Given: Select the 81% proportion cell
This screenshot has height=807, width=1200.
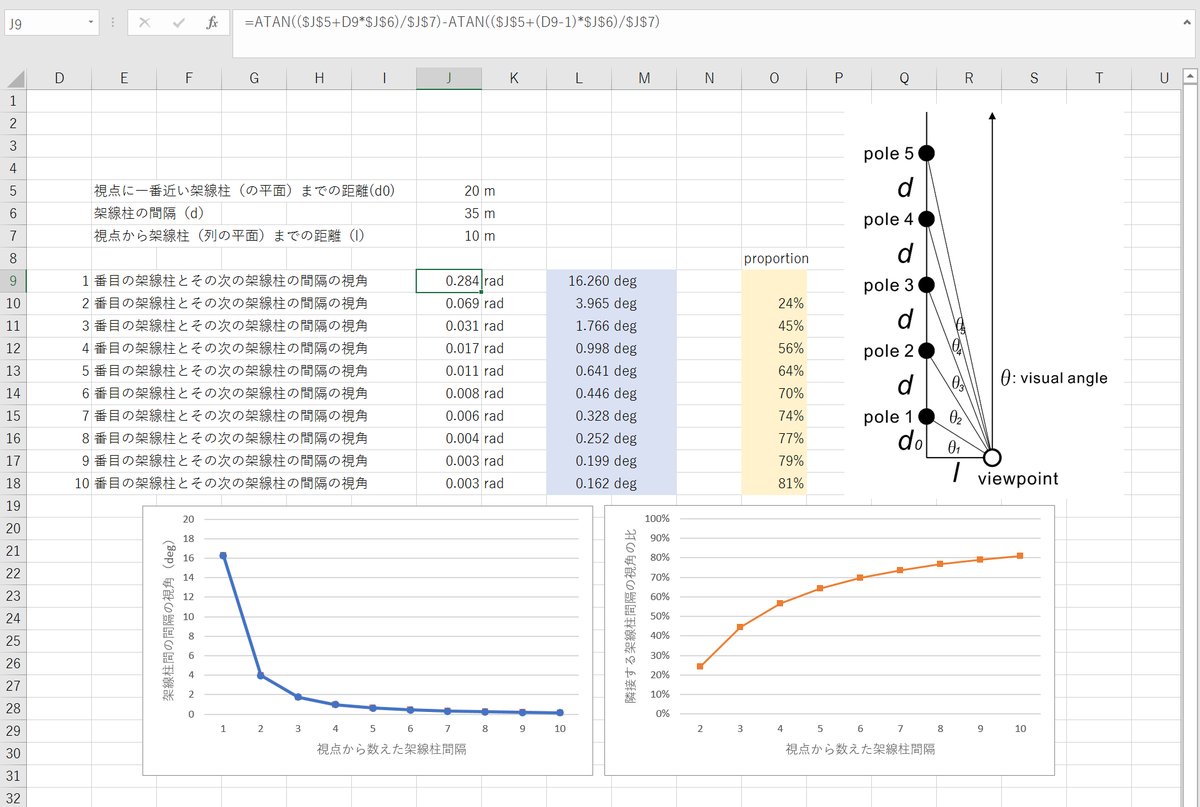Looking at the screenshot, I should [x=774, y=483].
